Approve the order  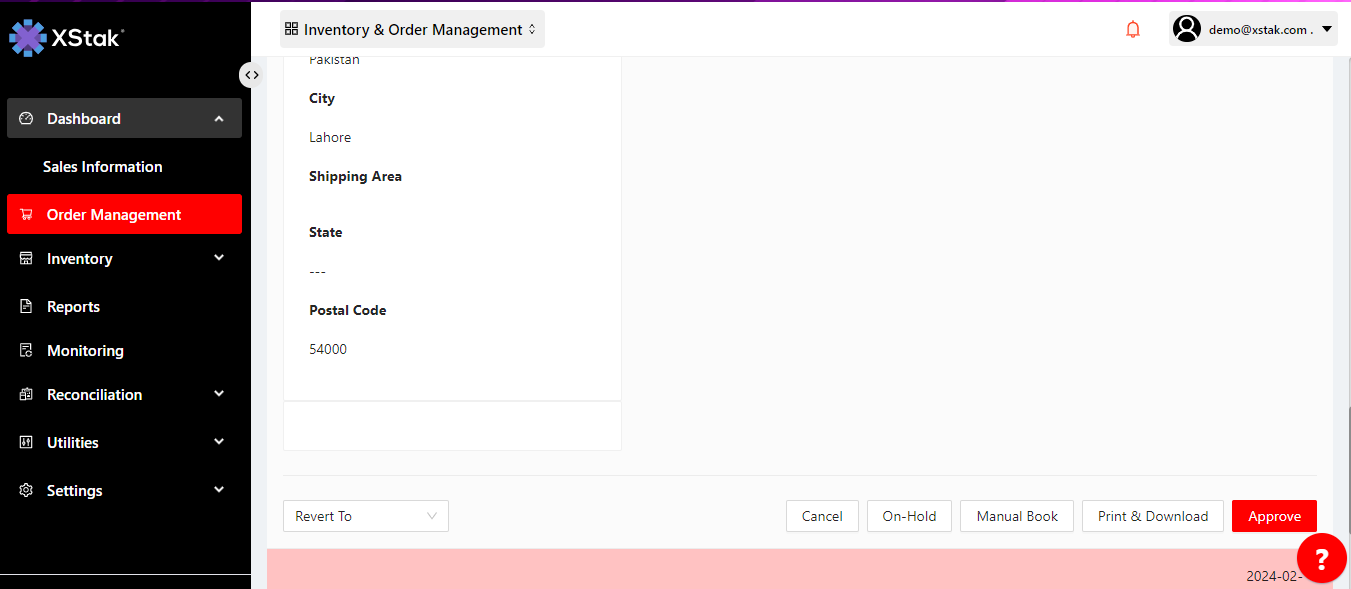coord(1274,516)
